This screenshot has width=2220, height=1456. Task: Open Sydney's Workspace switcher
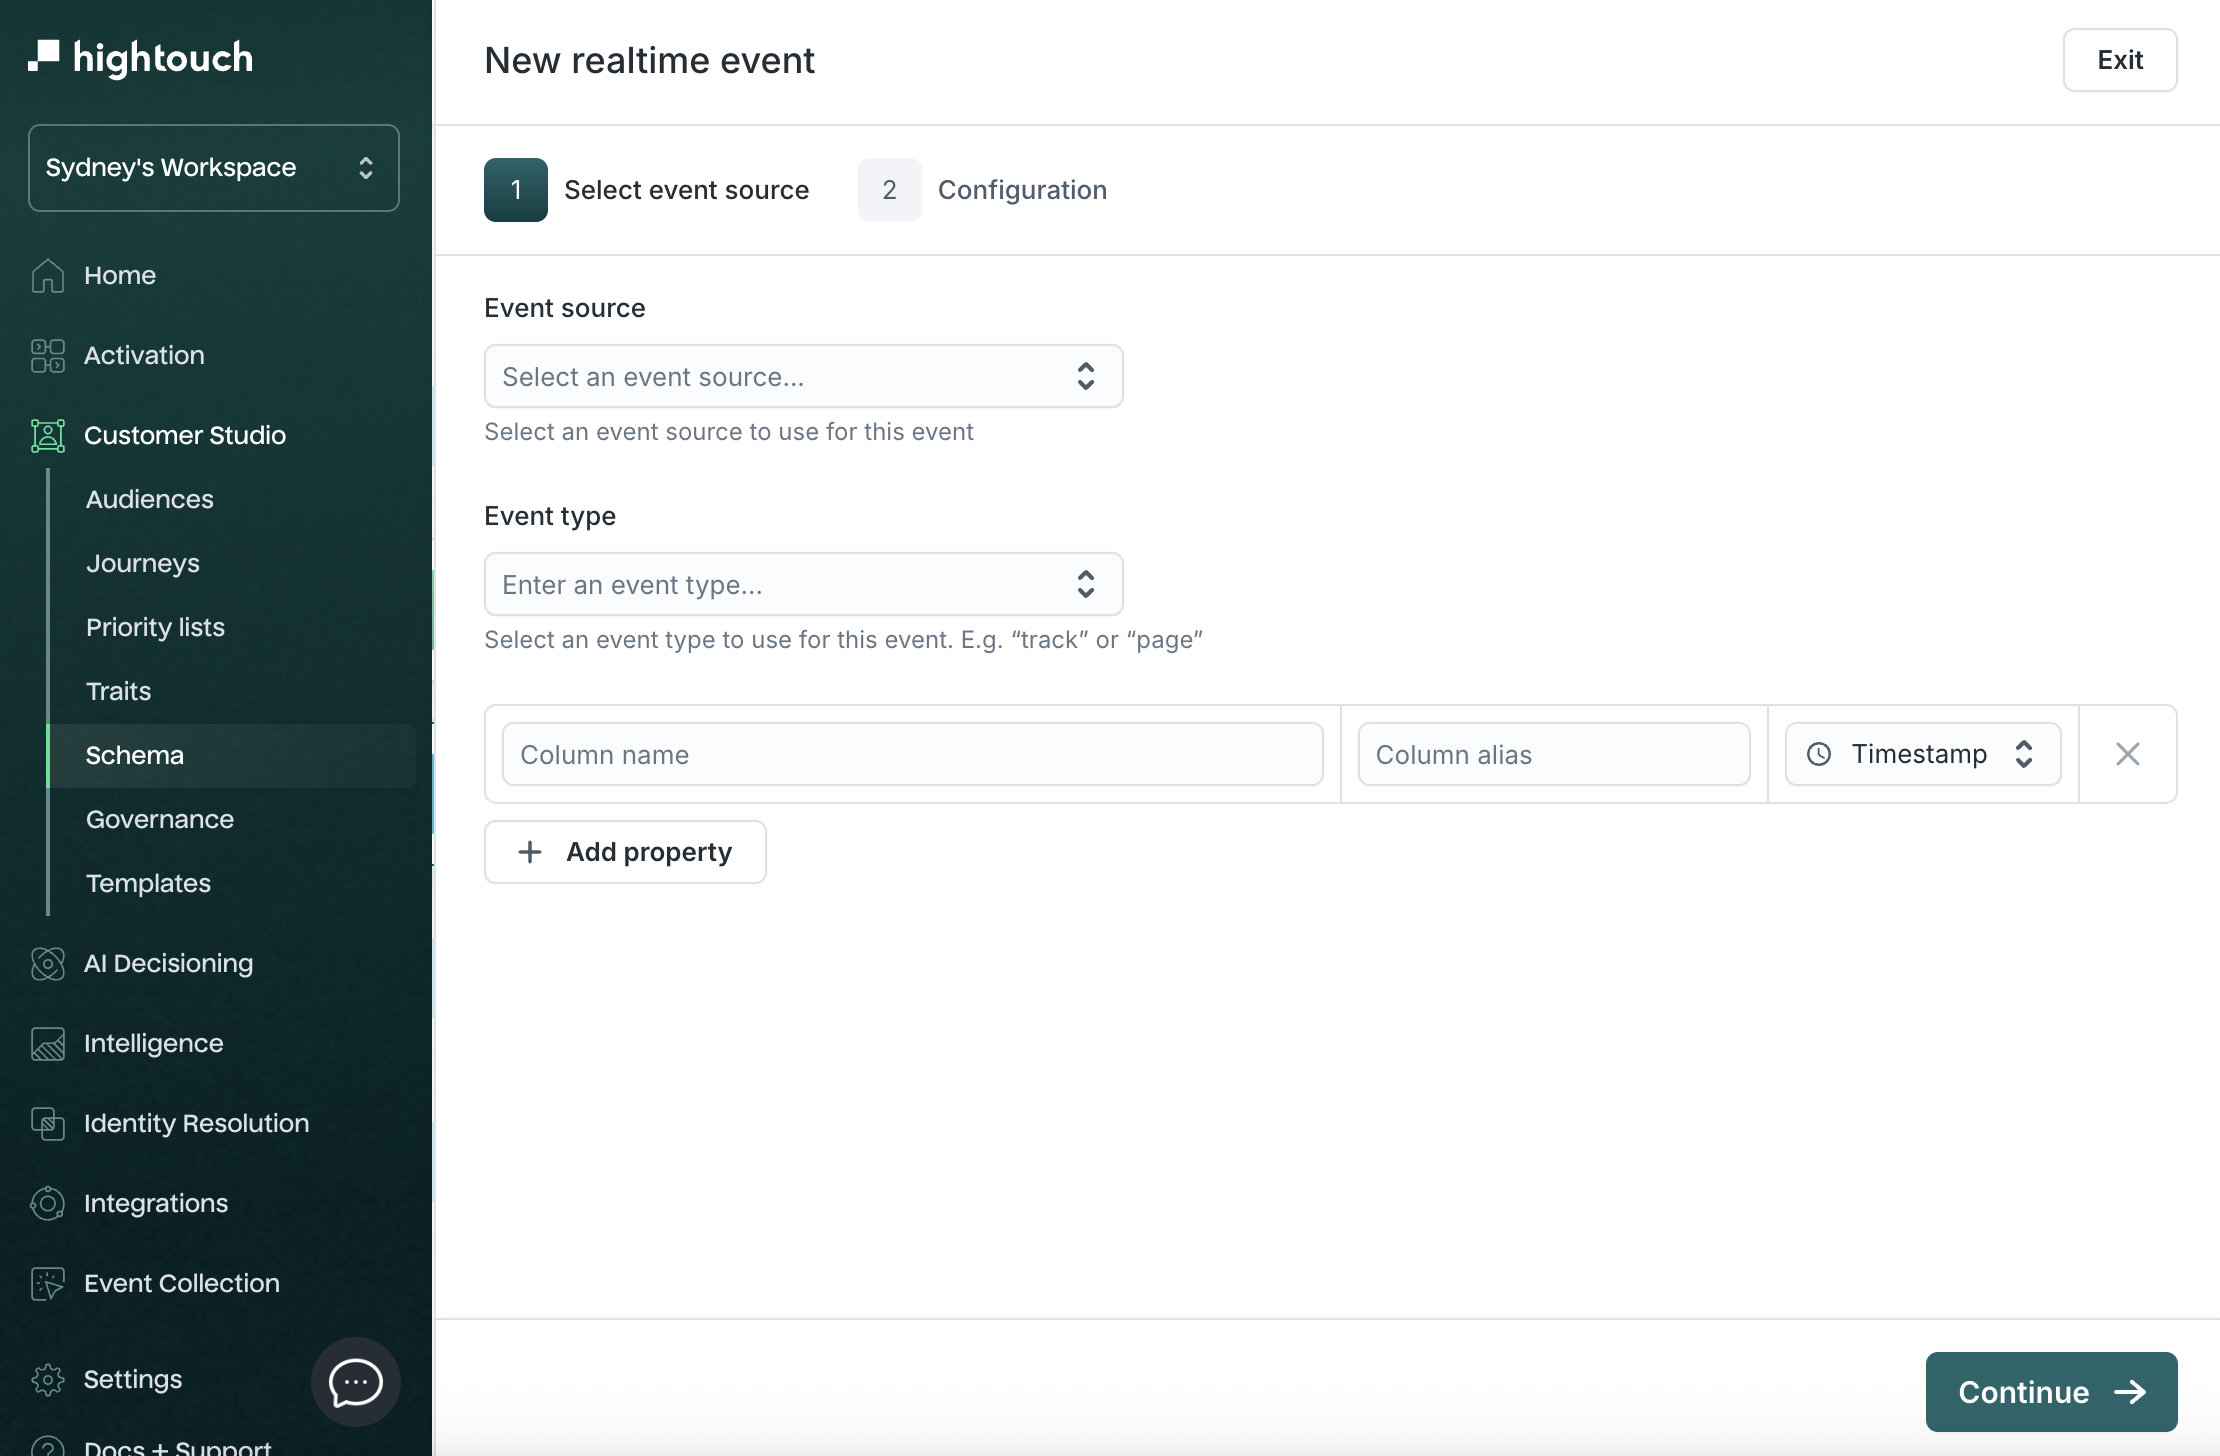click(214, 168)
